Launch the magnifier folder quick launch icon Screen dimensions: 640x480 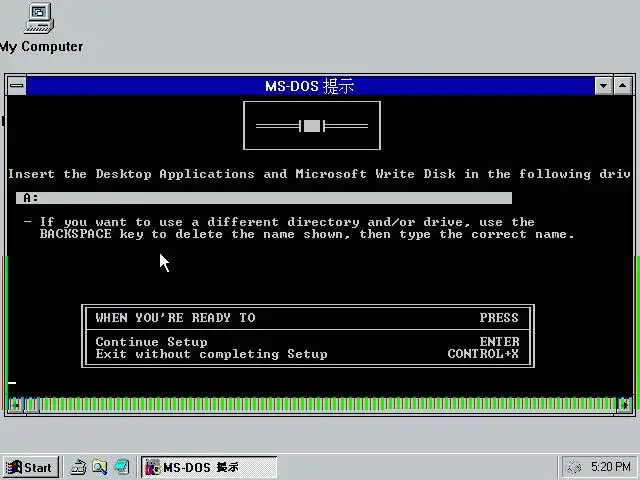[100, 467]
